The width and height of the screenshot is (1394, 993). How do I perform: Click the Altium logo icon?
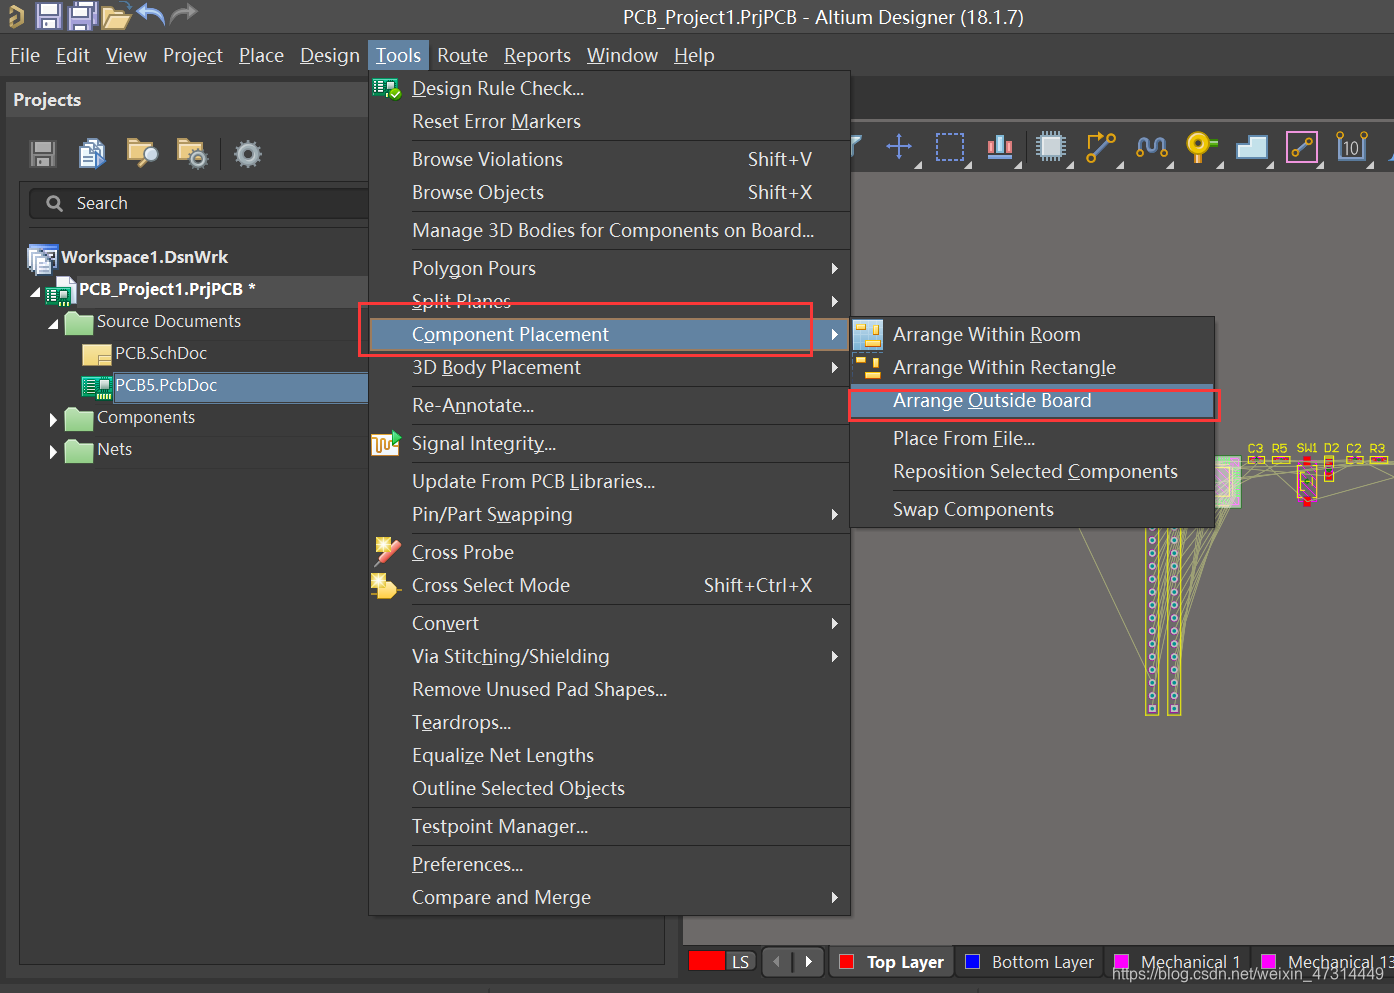pos(16,16)
